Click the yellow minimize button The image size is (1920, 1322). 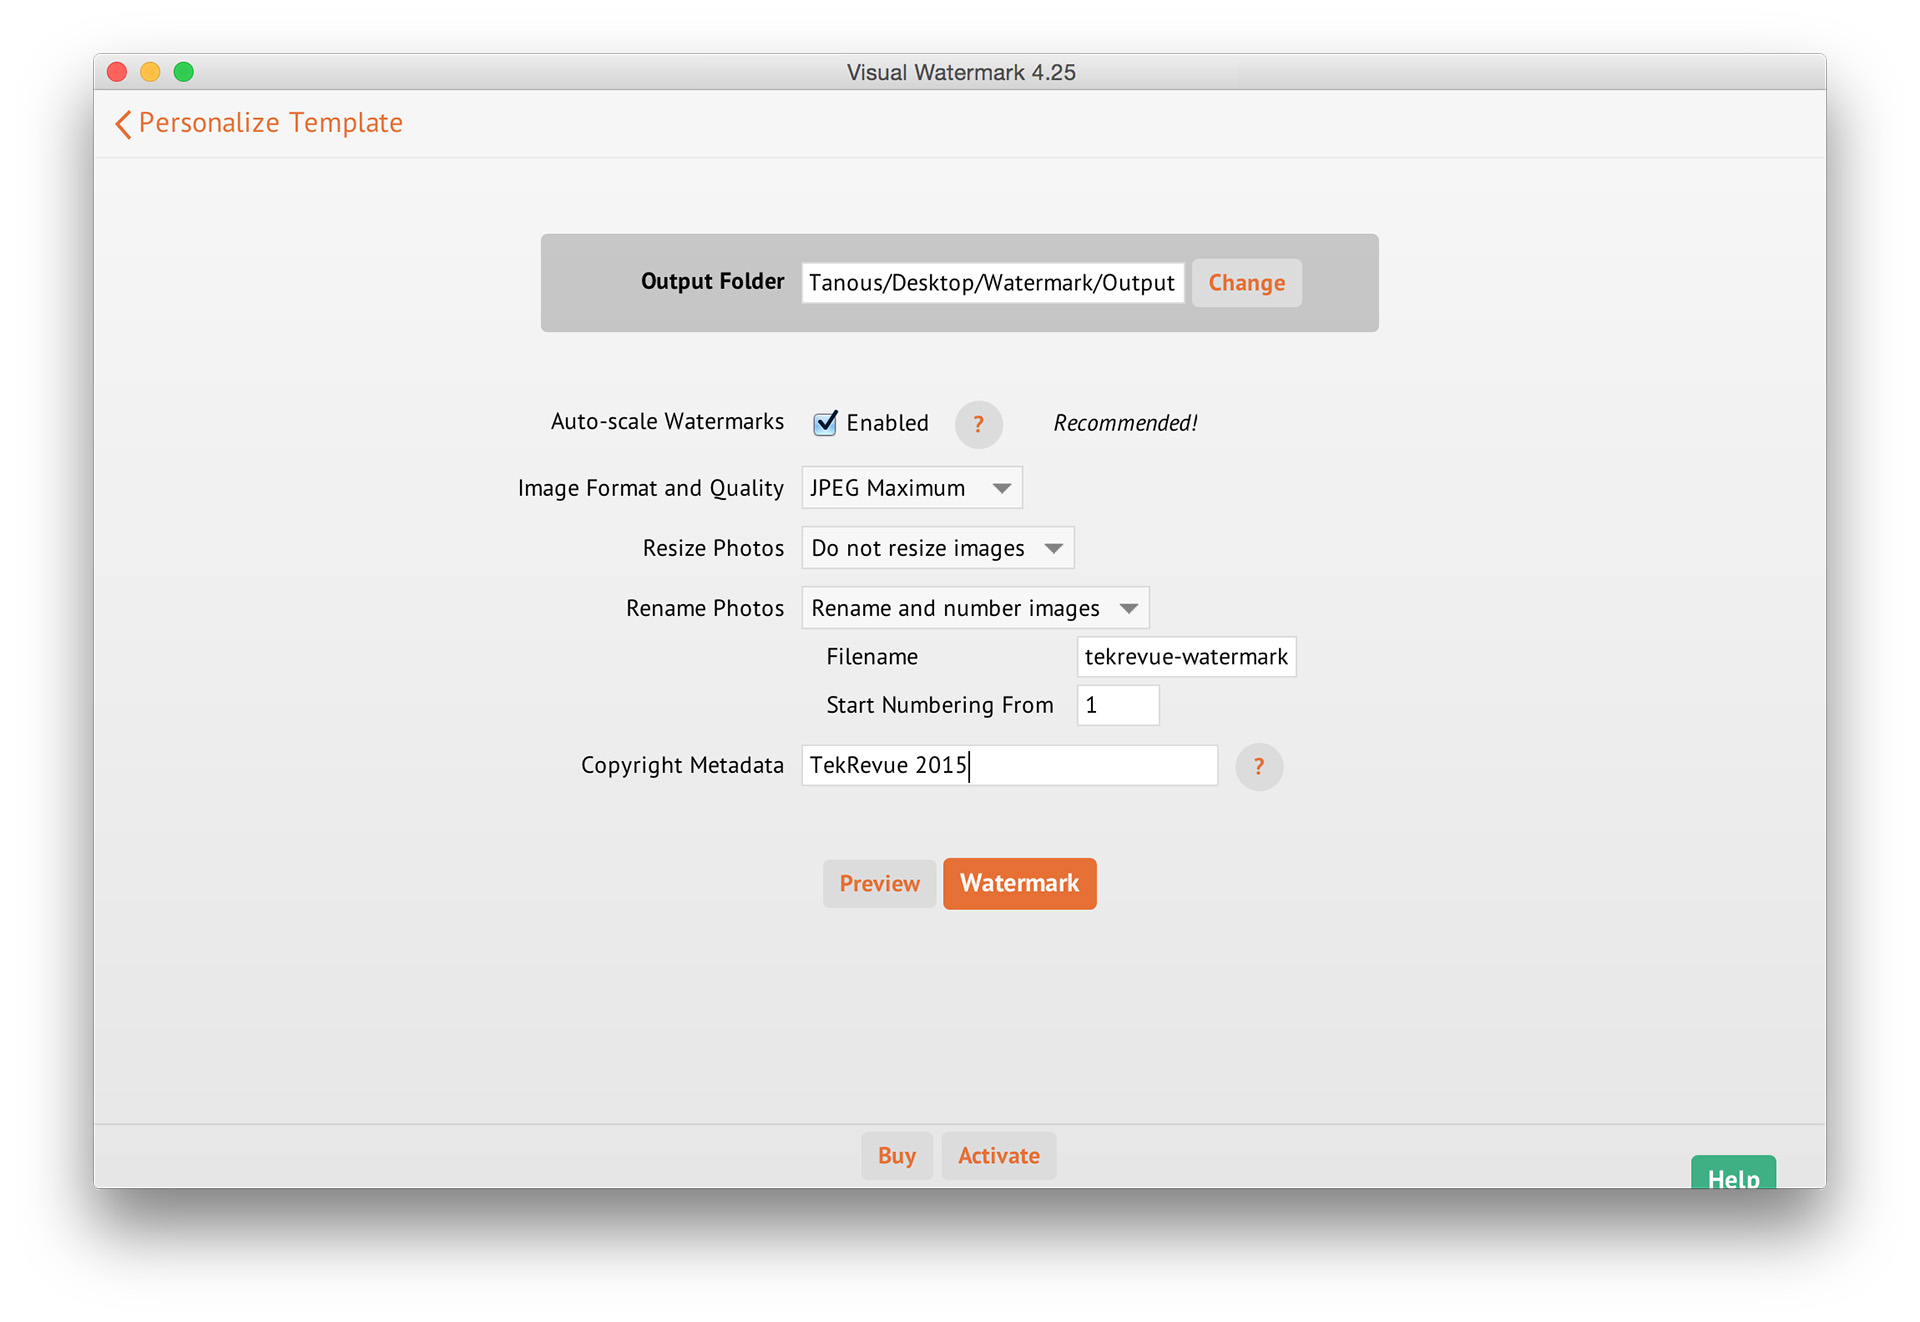click(x=150, y=72)
